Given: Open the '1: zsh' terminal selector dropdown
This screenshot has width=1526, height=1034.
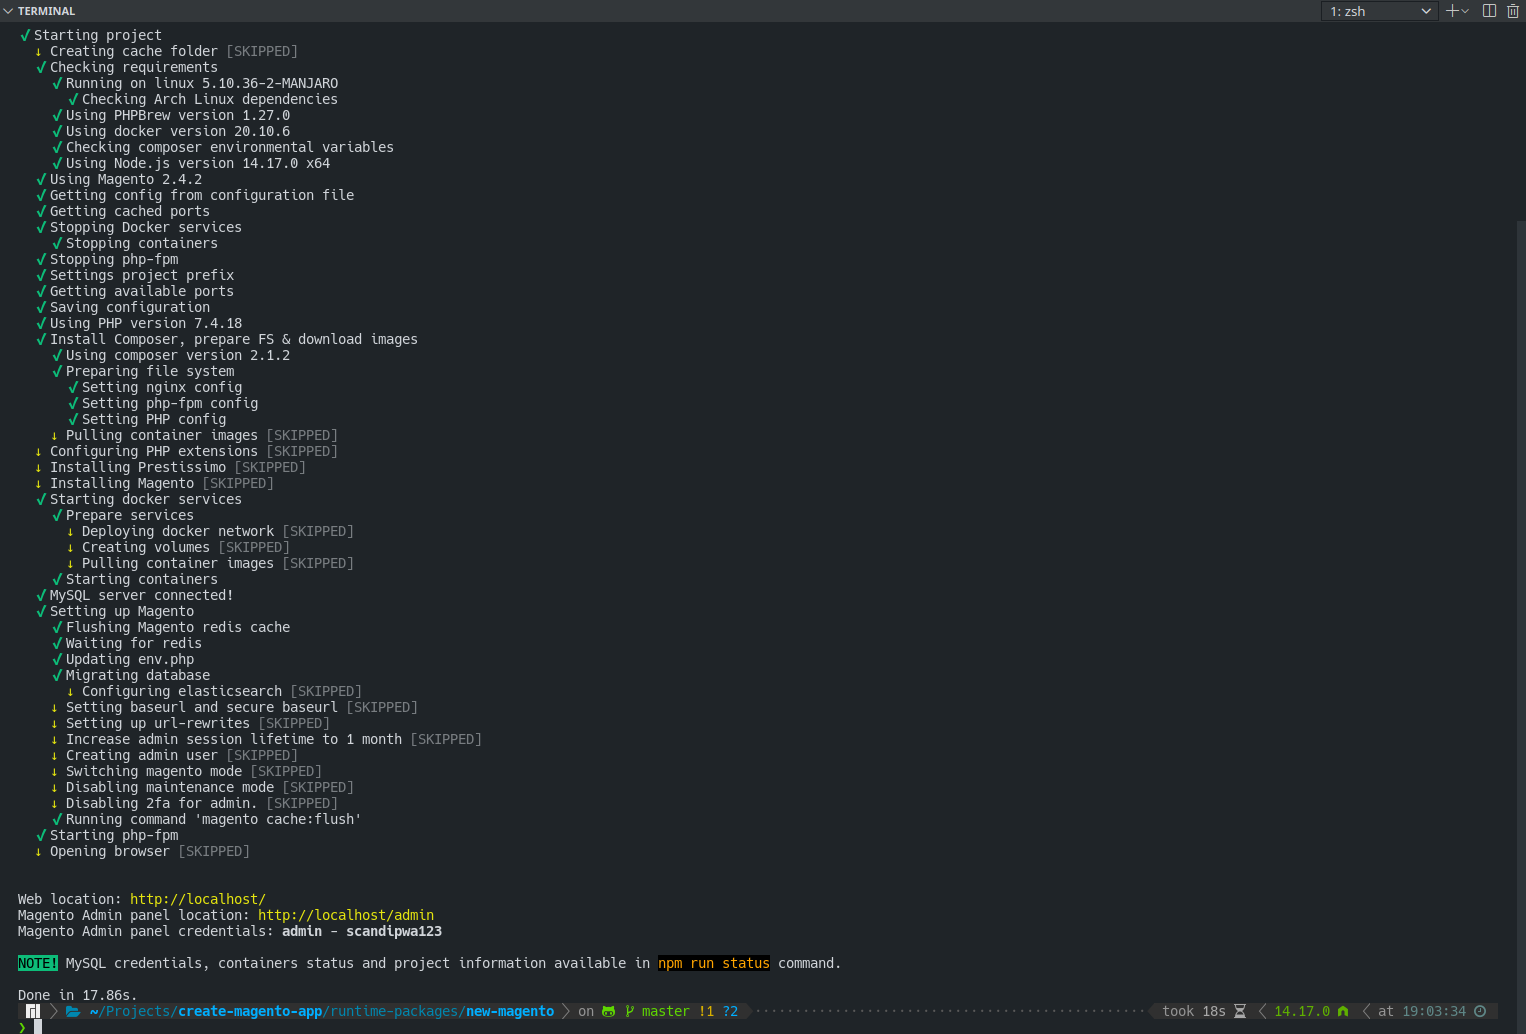Looking at the screenshot, I should [1380, 11].
